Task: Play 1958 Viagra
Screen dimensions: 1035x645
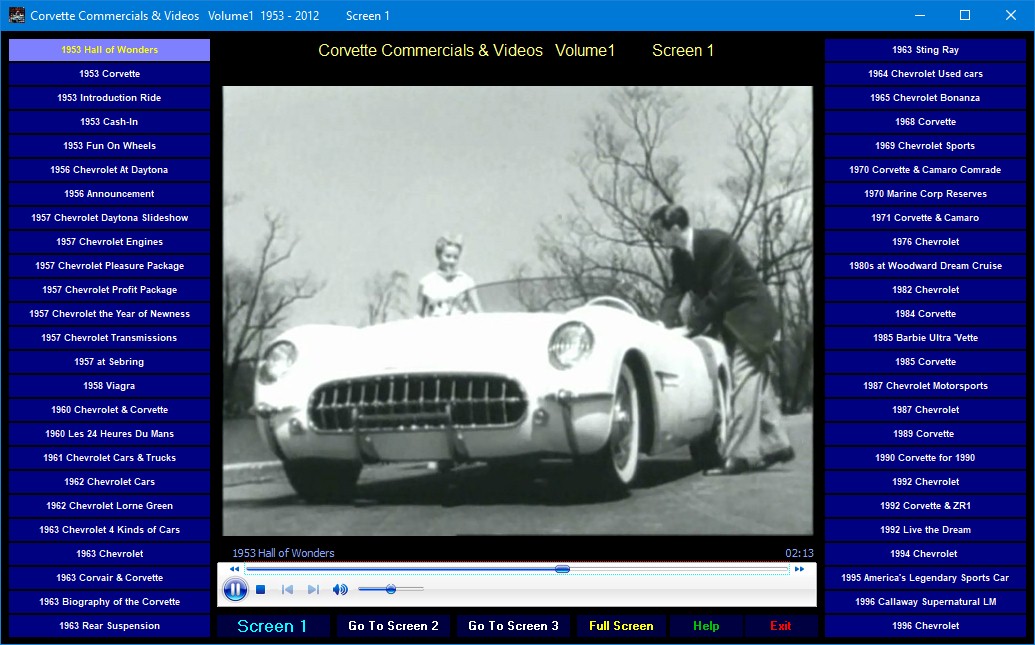Action: pyautogui.click(x=110, y=386)
